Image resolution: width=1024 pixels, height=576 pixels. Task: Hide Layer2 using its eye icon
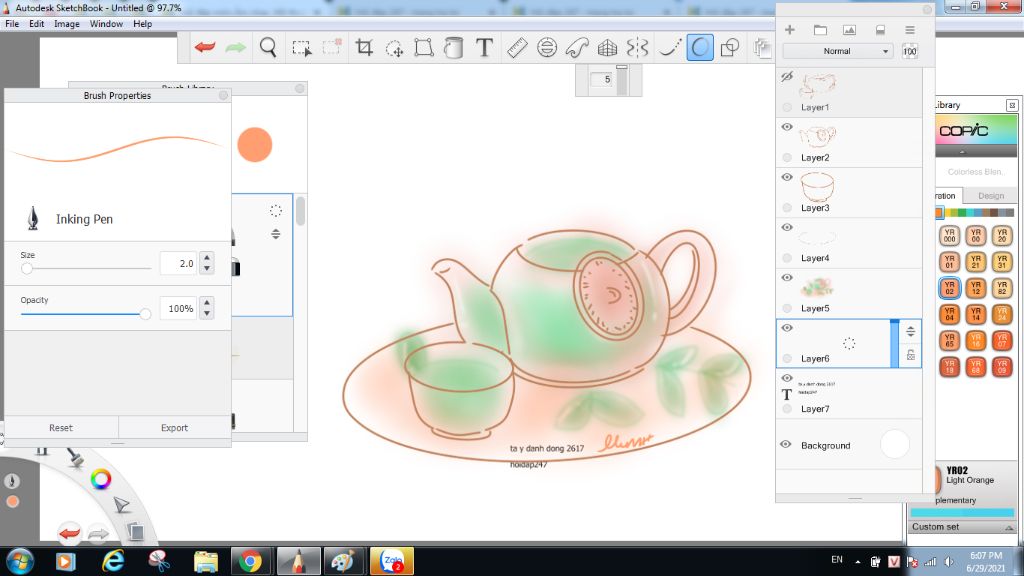pyautogui.click(x=787, y=127)
